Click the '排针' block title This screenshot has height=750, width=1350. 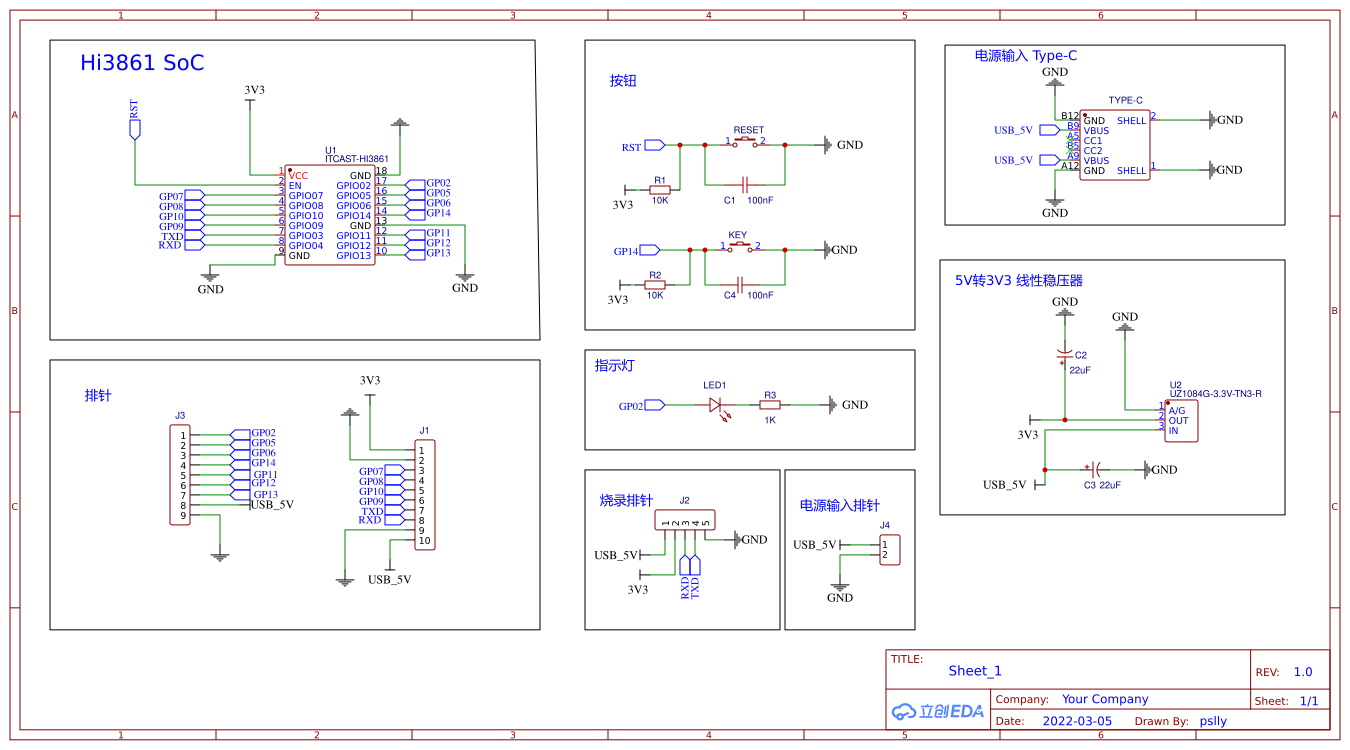click(98, 396)
